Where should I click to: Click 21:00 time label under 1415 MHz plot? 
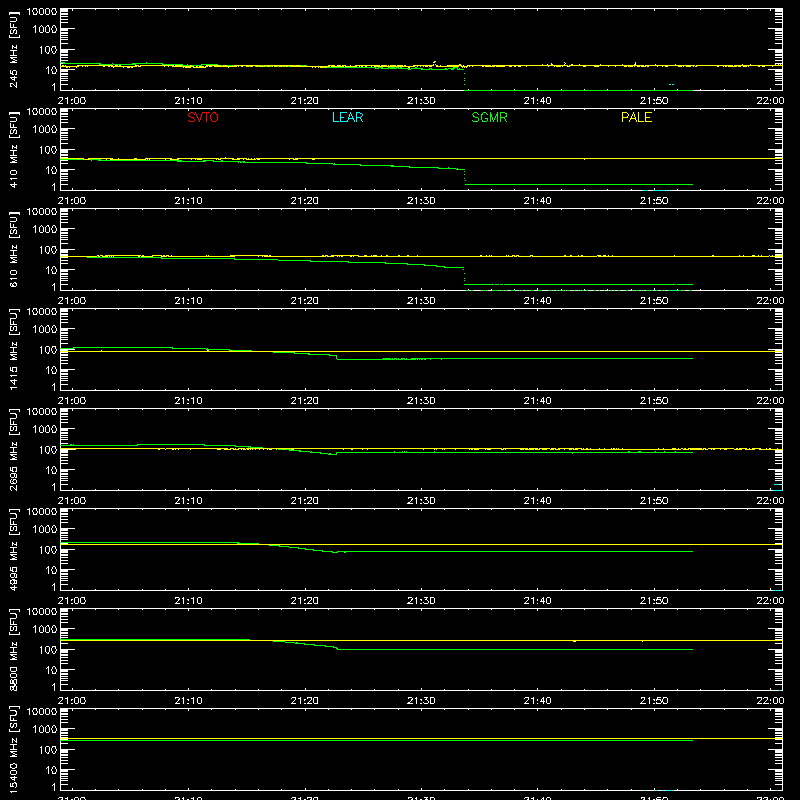click(71, 401)
